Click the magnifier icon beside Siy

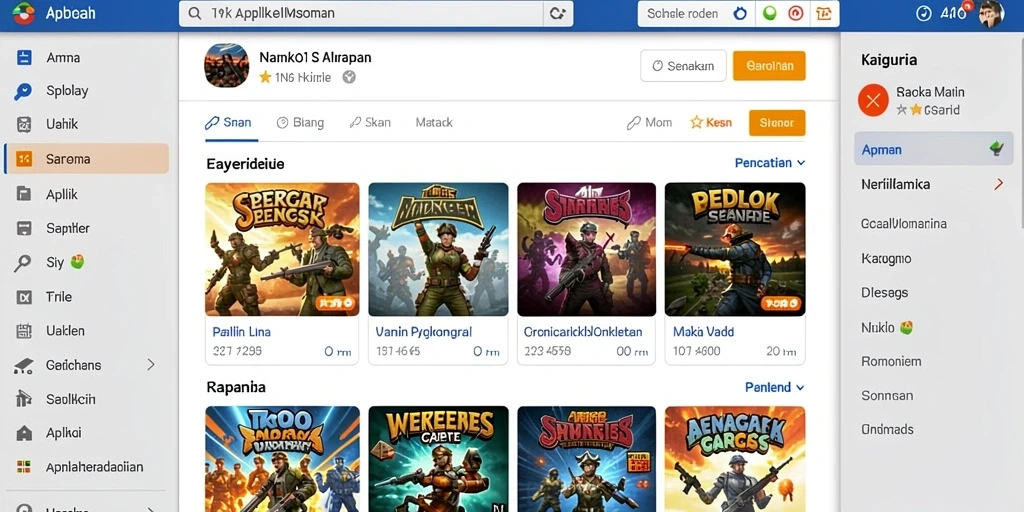pyautogui.click(x=23, y=263)
